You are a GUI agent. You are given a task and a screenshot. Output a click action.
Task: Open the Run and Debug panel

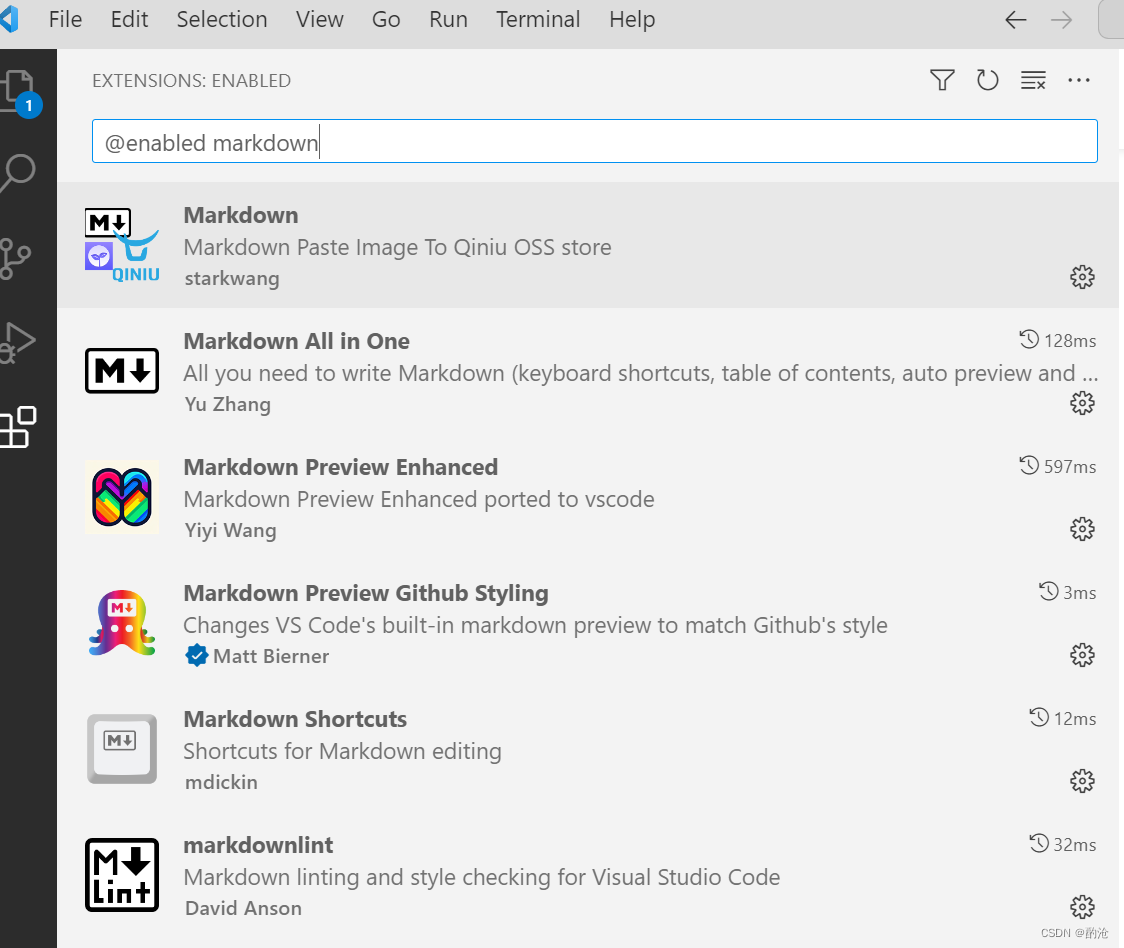27,340
